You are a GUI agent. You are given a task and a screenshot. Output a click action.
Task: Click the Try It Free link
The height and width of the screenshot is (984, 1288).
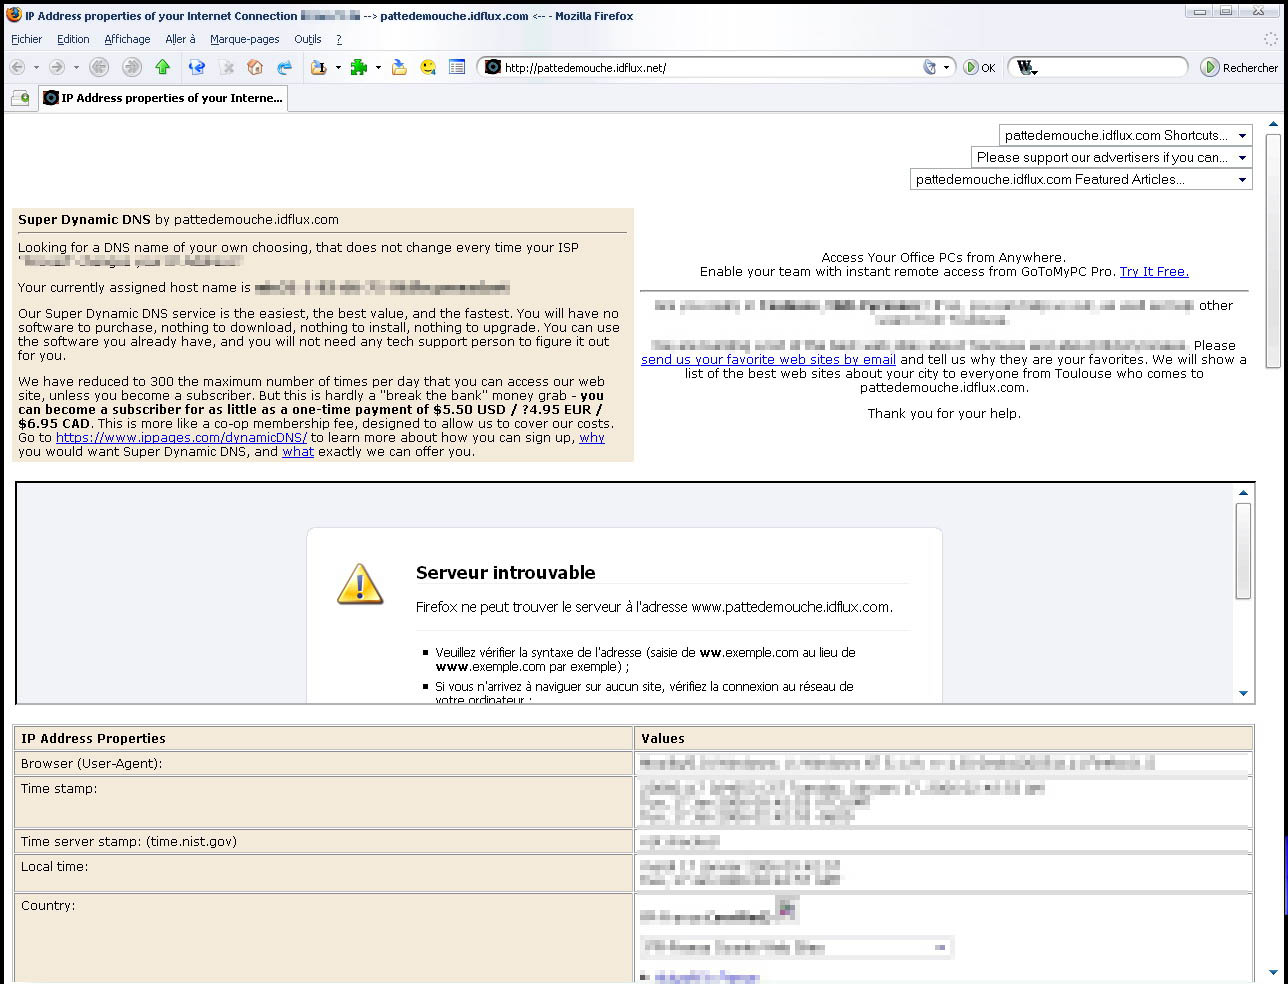point(1154,271)
